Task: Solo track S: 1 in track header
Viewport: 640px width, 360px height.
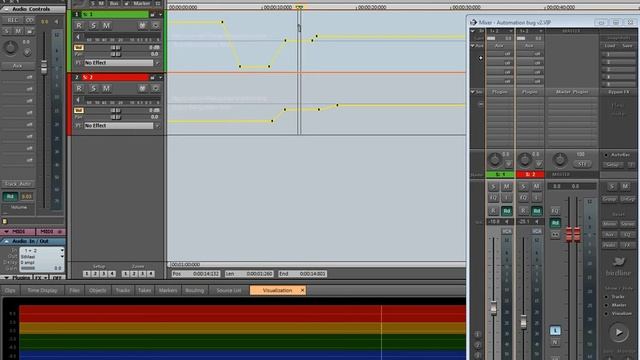Action: (x=93, y=26)
